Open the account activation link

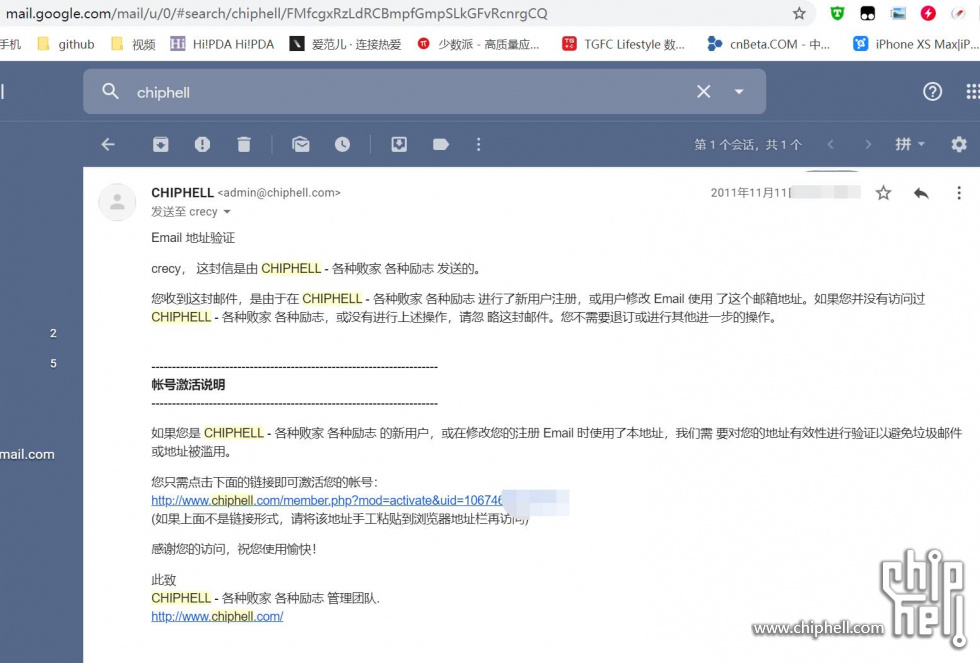[327, 500]
